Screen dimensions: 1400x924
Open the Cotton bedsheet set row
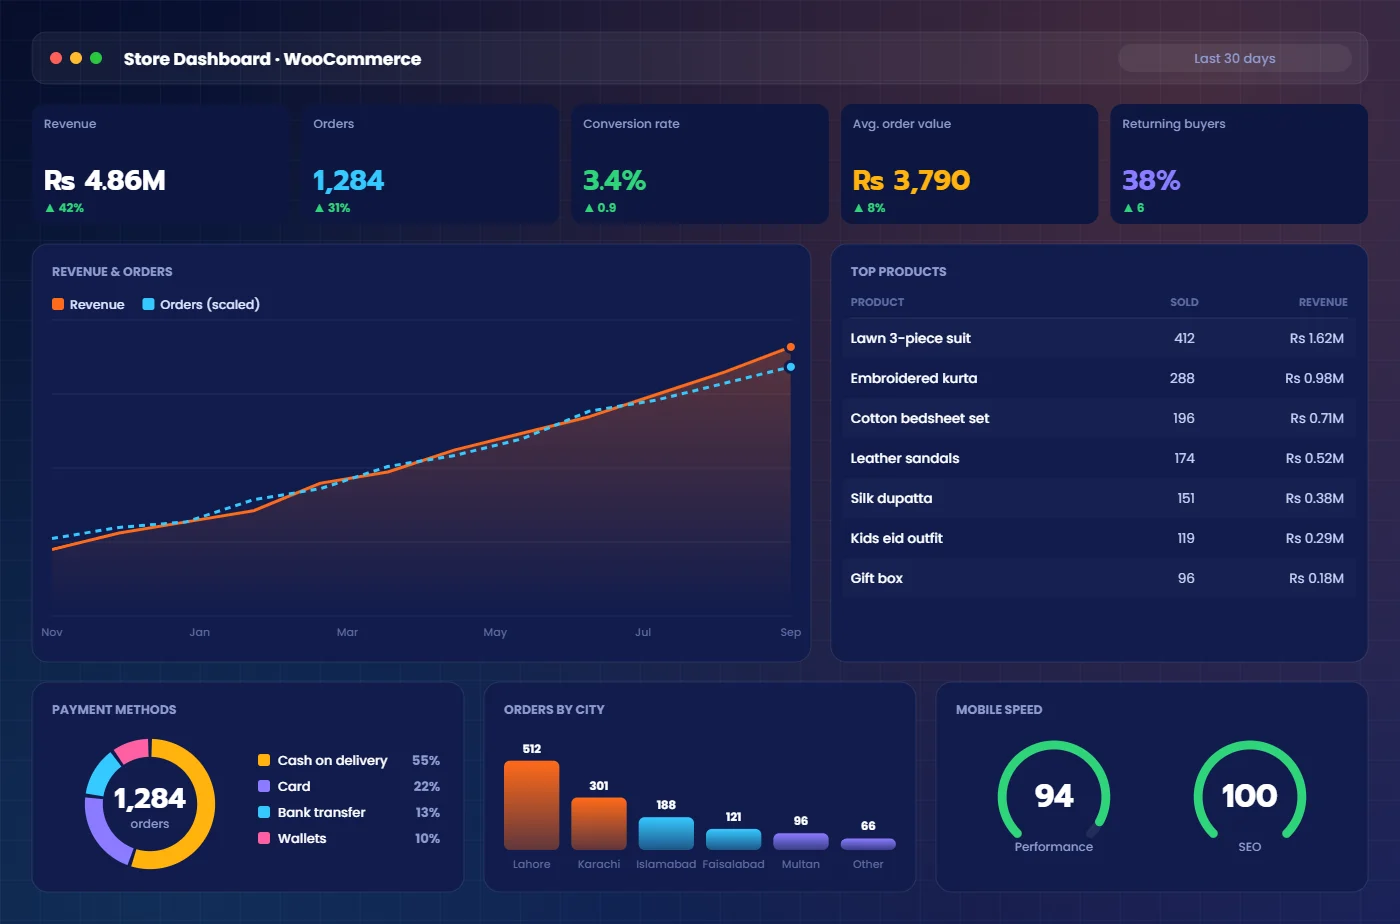click(x=1099, y=418)
